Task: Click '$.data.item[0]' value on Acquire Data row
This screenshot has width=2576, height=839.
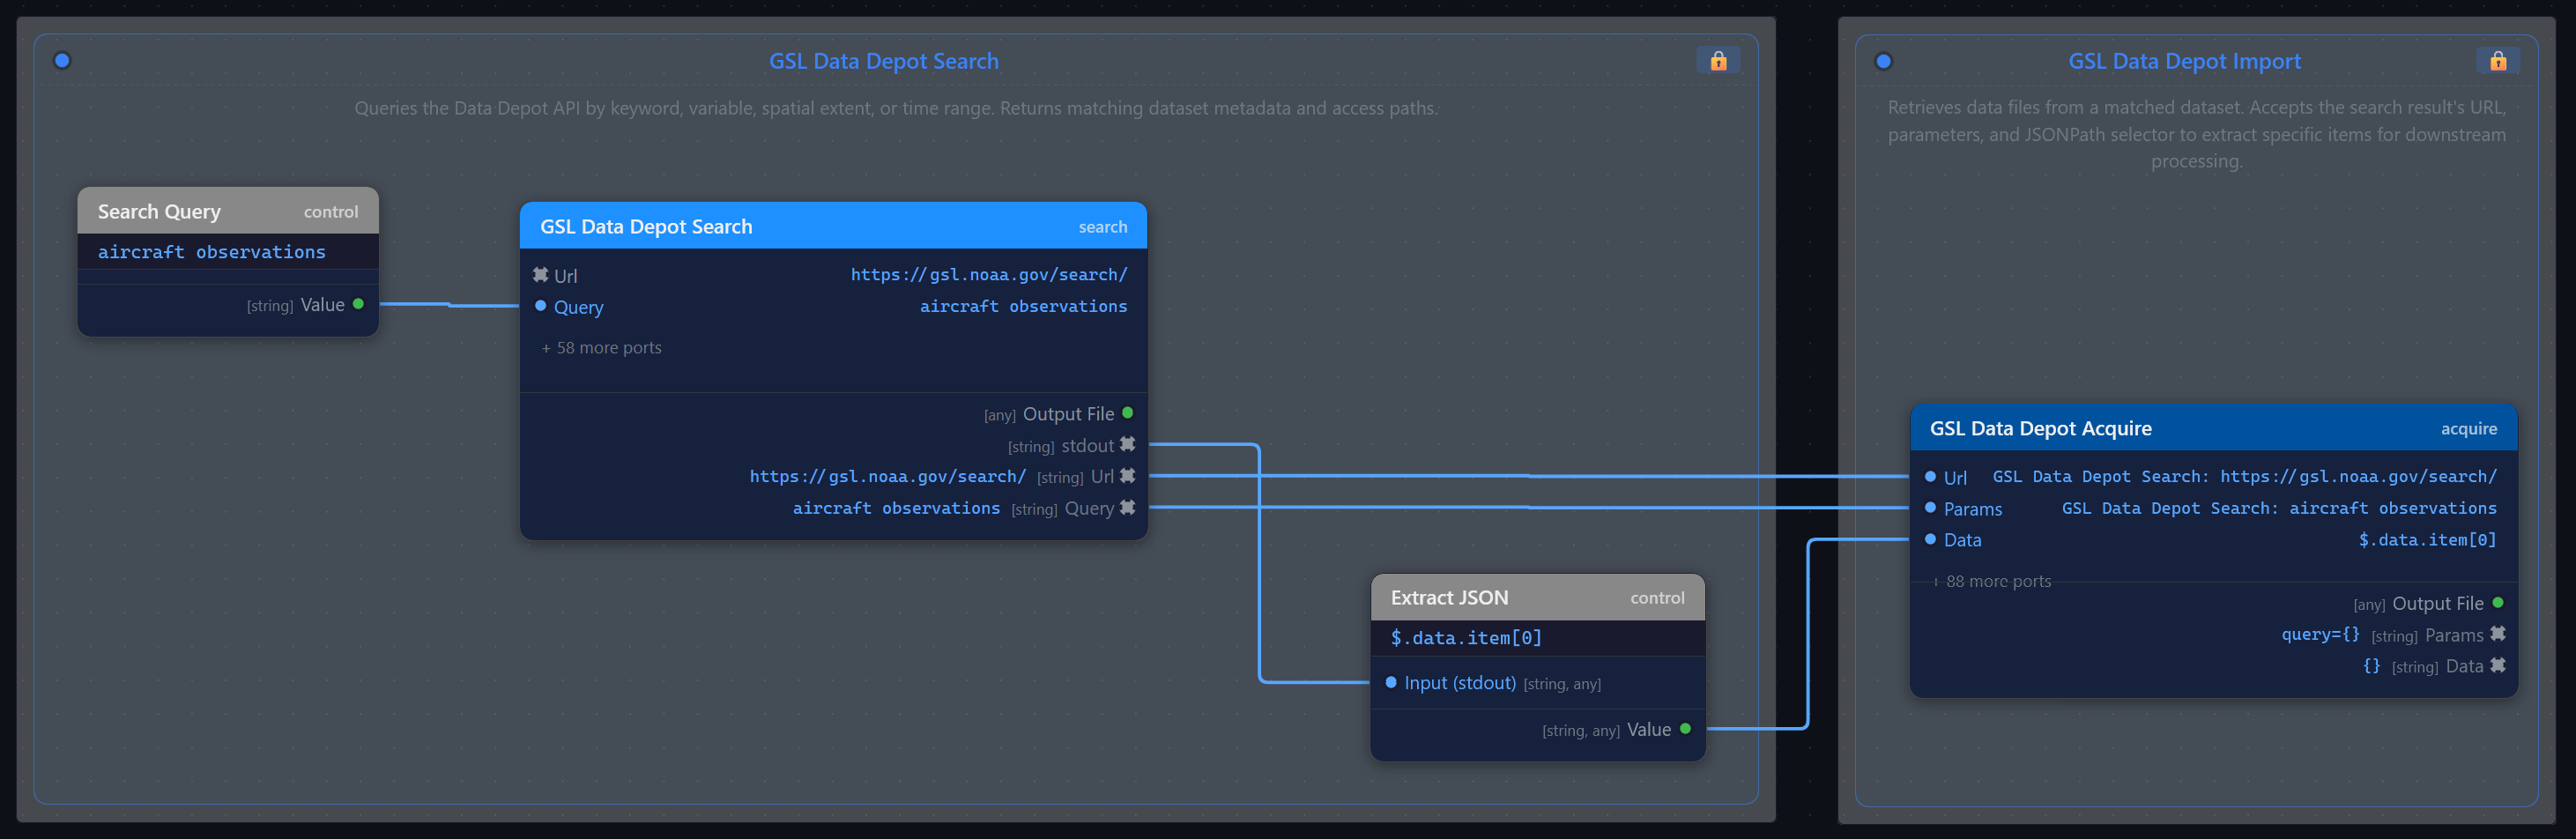Action: coord(2427,539)
